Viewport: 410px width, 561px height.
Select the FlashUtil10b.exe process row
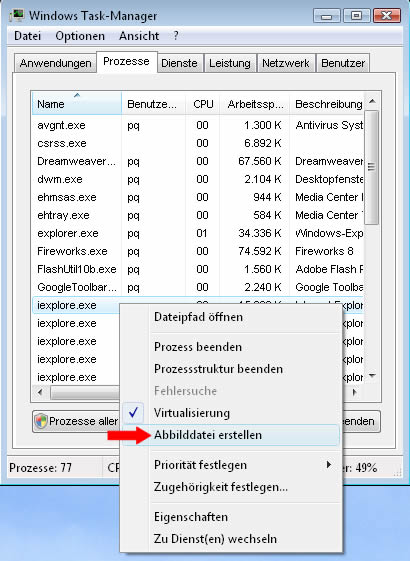tap(198, 269)
